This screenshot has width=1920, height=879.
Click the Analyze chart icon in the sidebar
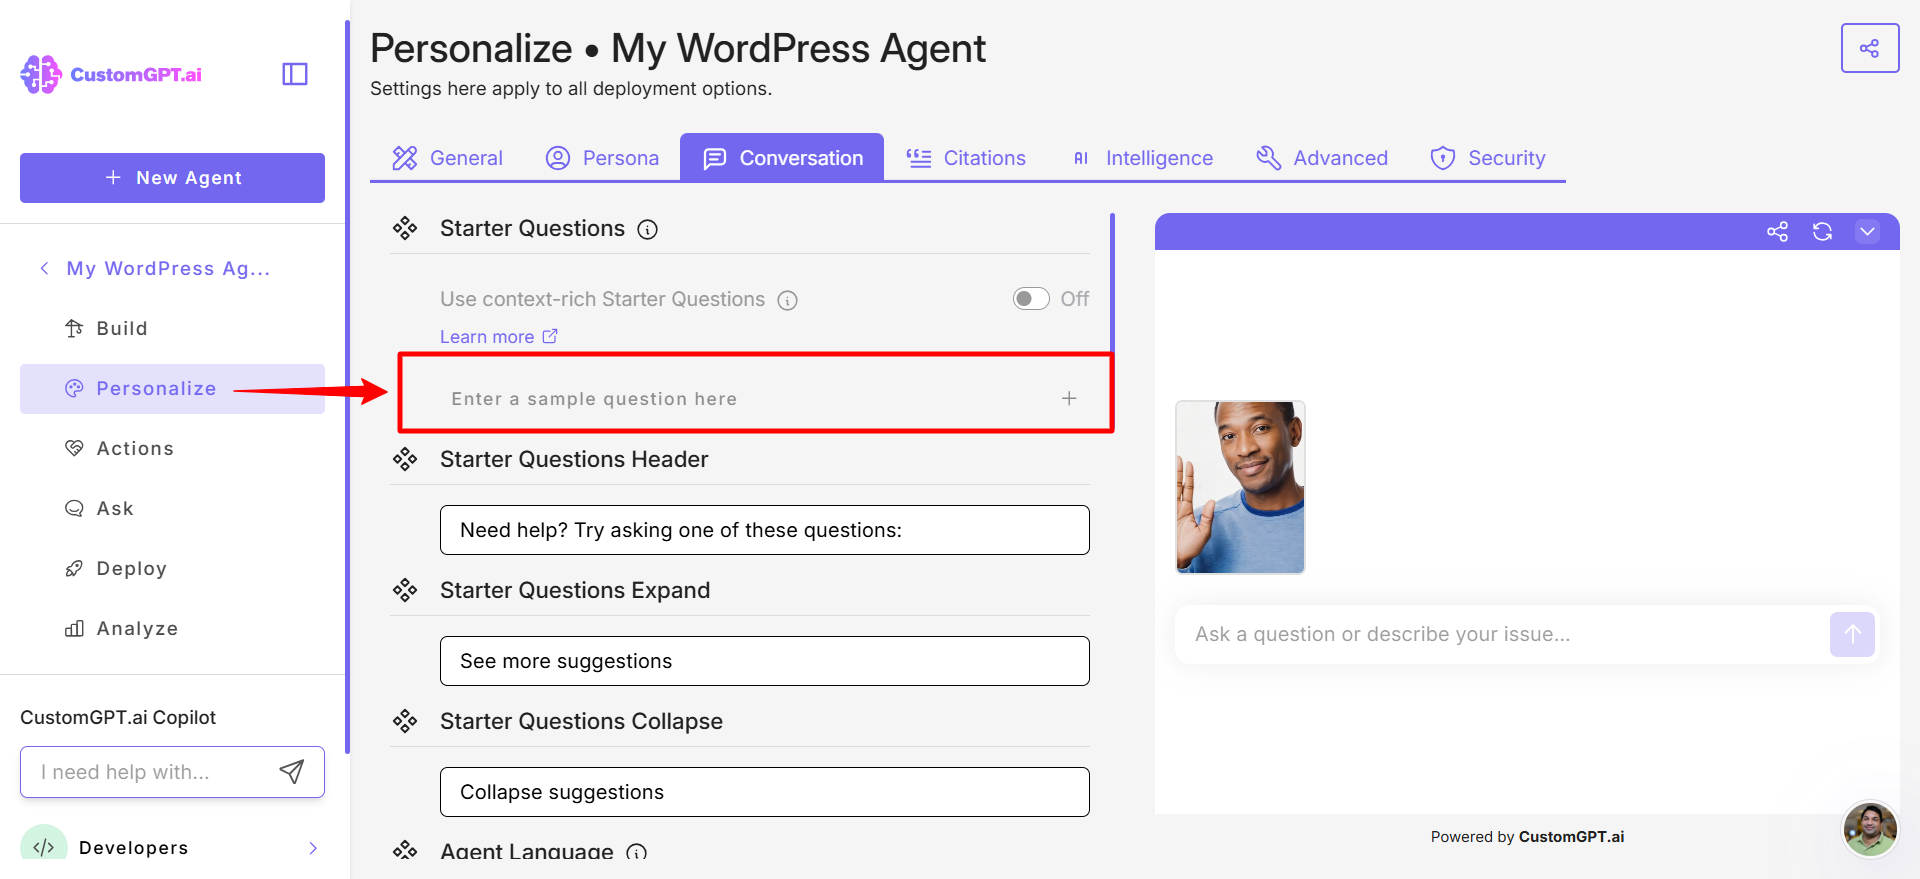click(74, 628)
